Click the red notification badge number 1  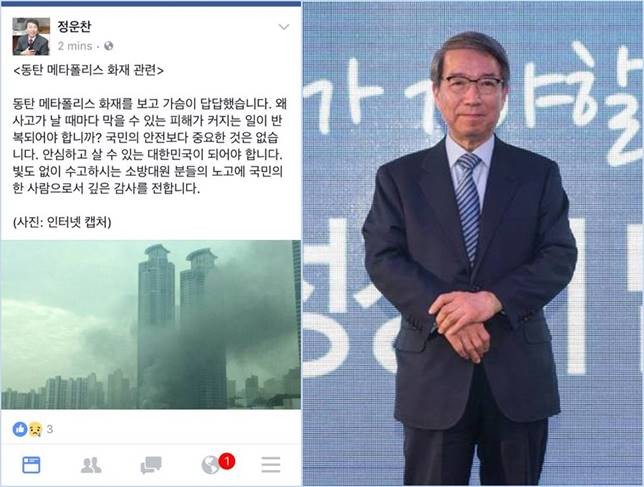coord(227,461)
